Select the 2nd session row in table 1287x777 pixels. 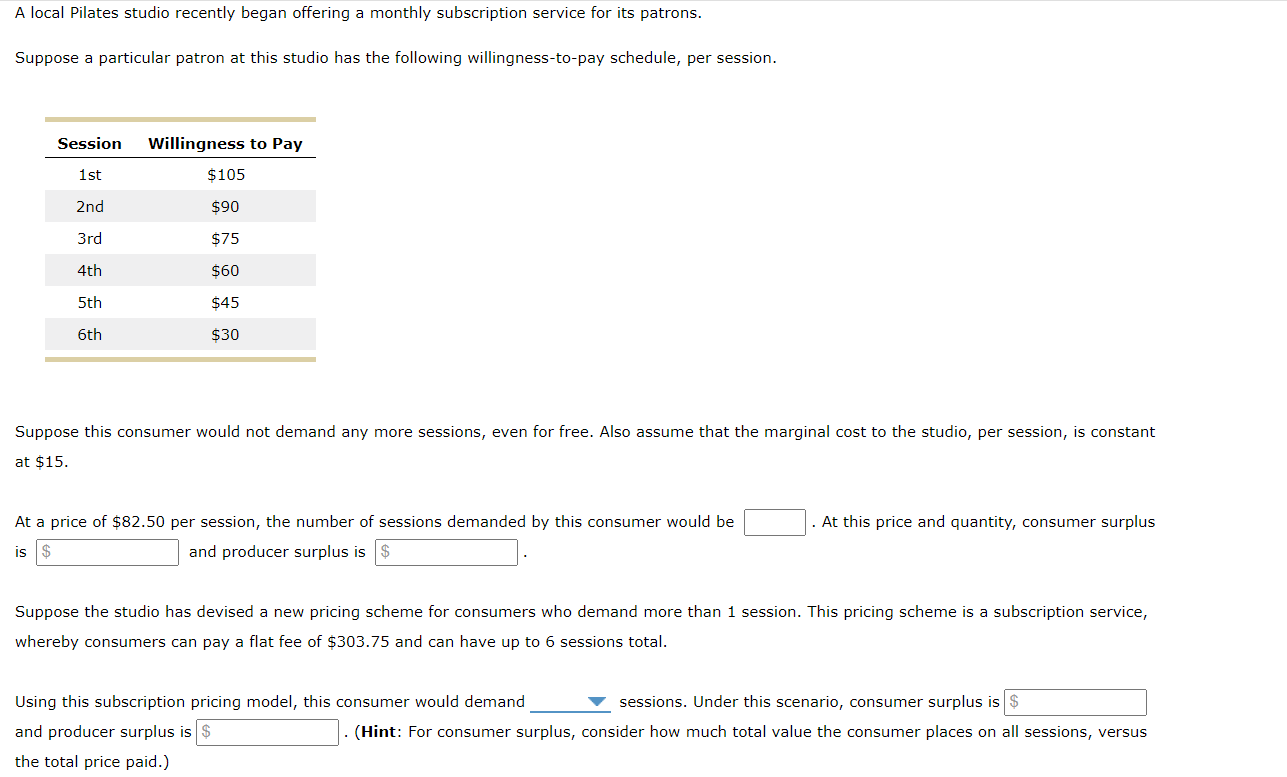point(180,206)
